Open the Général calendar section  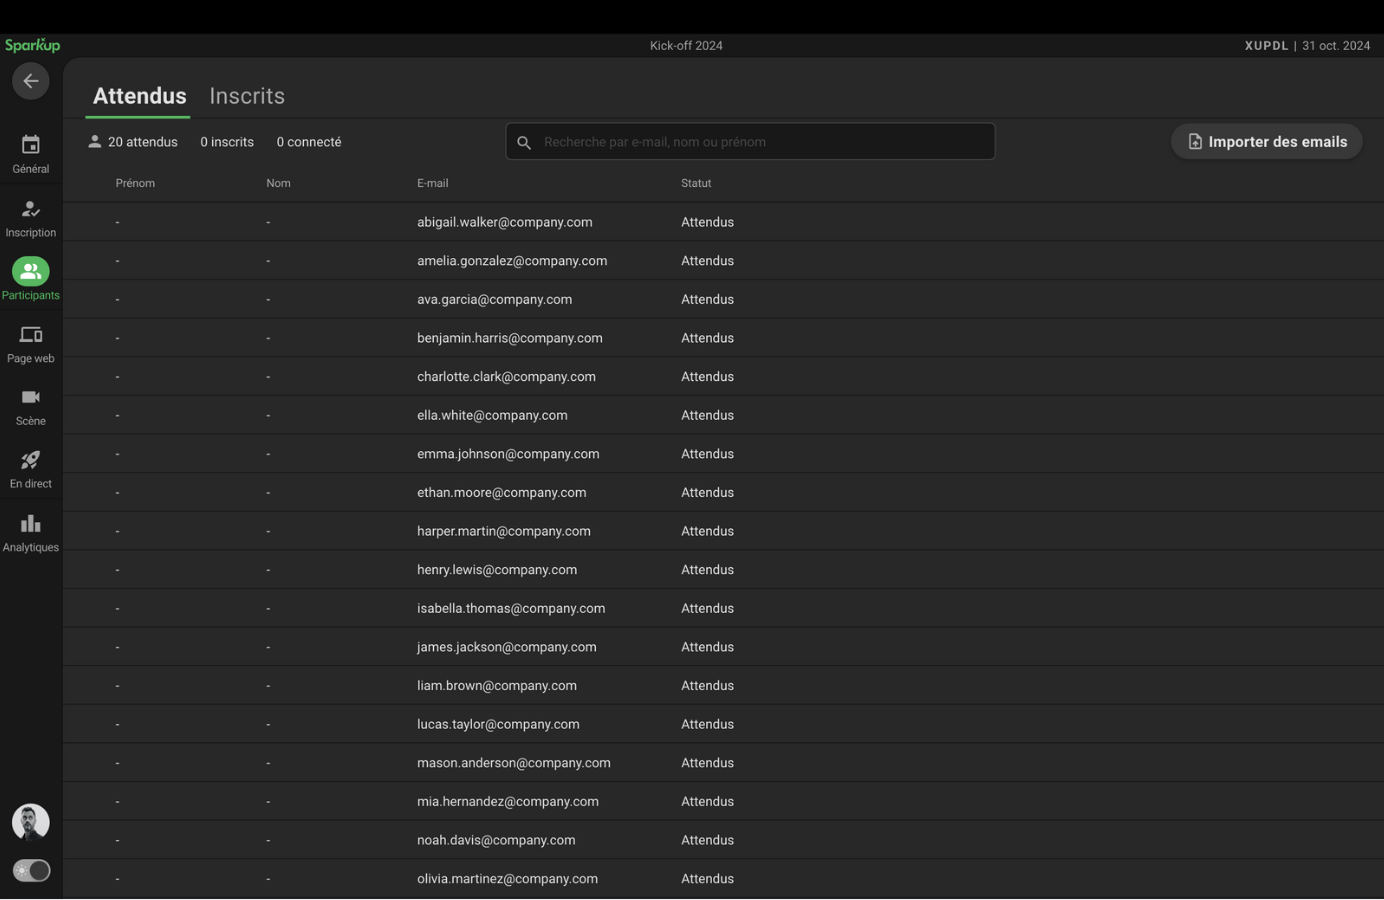point(31,154)
